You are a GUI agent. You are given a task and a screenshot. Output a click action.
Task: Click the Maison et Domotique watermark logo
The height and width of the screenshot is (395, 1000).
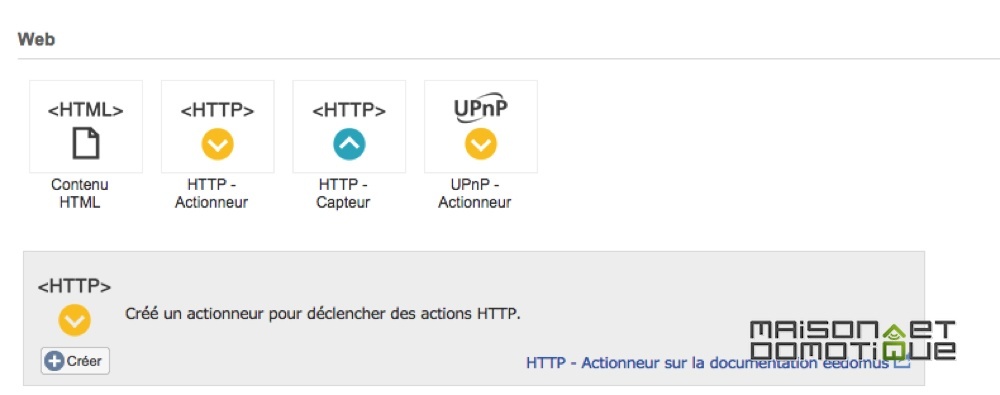click(x=853, y=341)
